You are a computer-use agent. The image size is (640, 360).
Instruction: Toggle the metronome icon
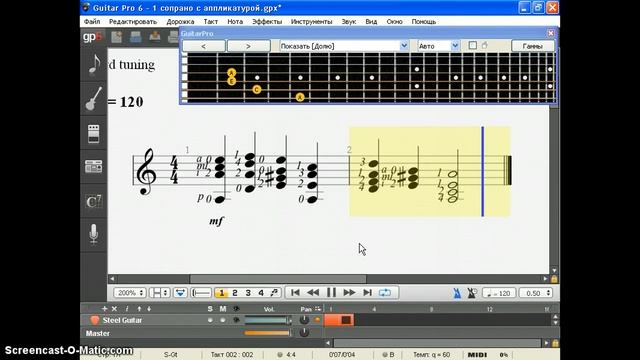[x=457, y=293]
